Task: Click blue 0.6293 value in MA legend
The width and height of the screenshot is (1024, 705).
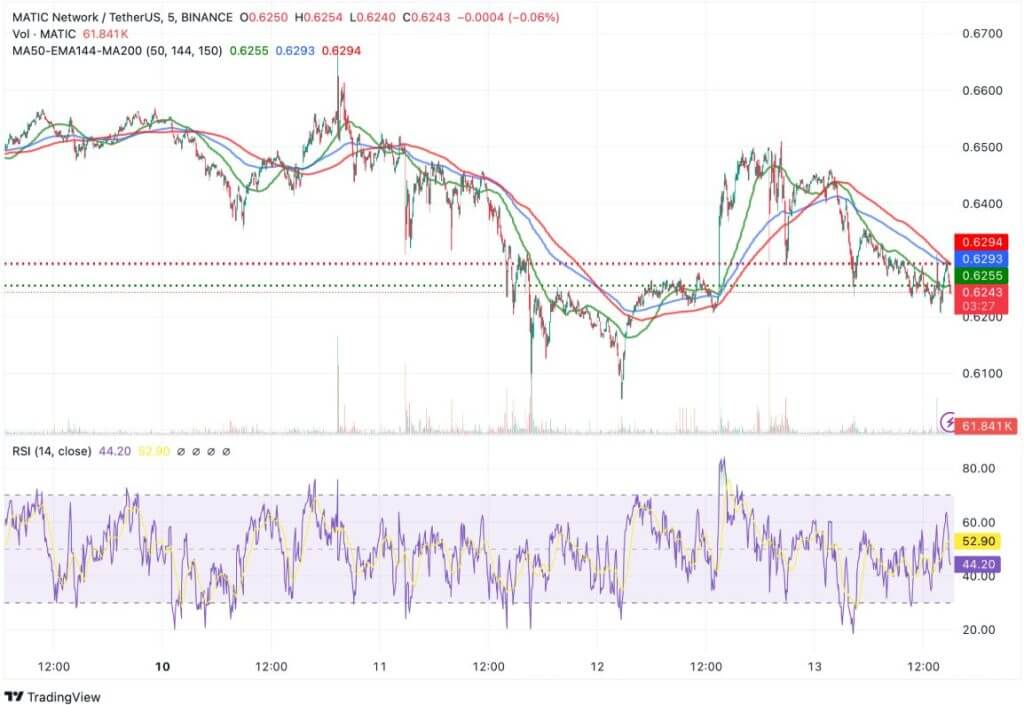Action: (x=295, y=51)
